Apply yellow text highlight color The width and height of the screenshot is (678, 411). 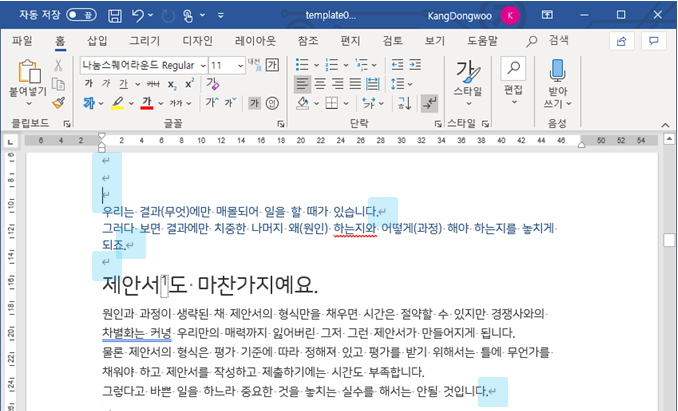click(117, 103)
